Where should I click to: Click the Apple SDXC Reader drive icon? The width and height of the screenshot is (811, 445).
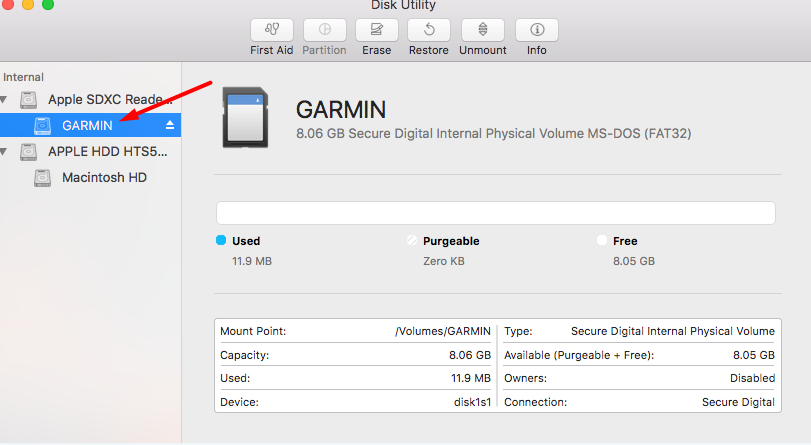pos(28,99)
